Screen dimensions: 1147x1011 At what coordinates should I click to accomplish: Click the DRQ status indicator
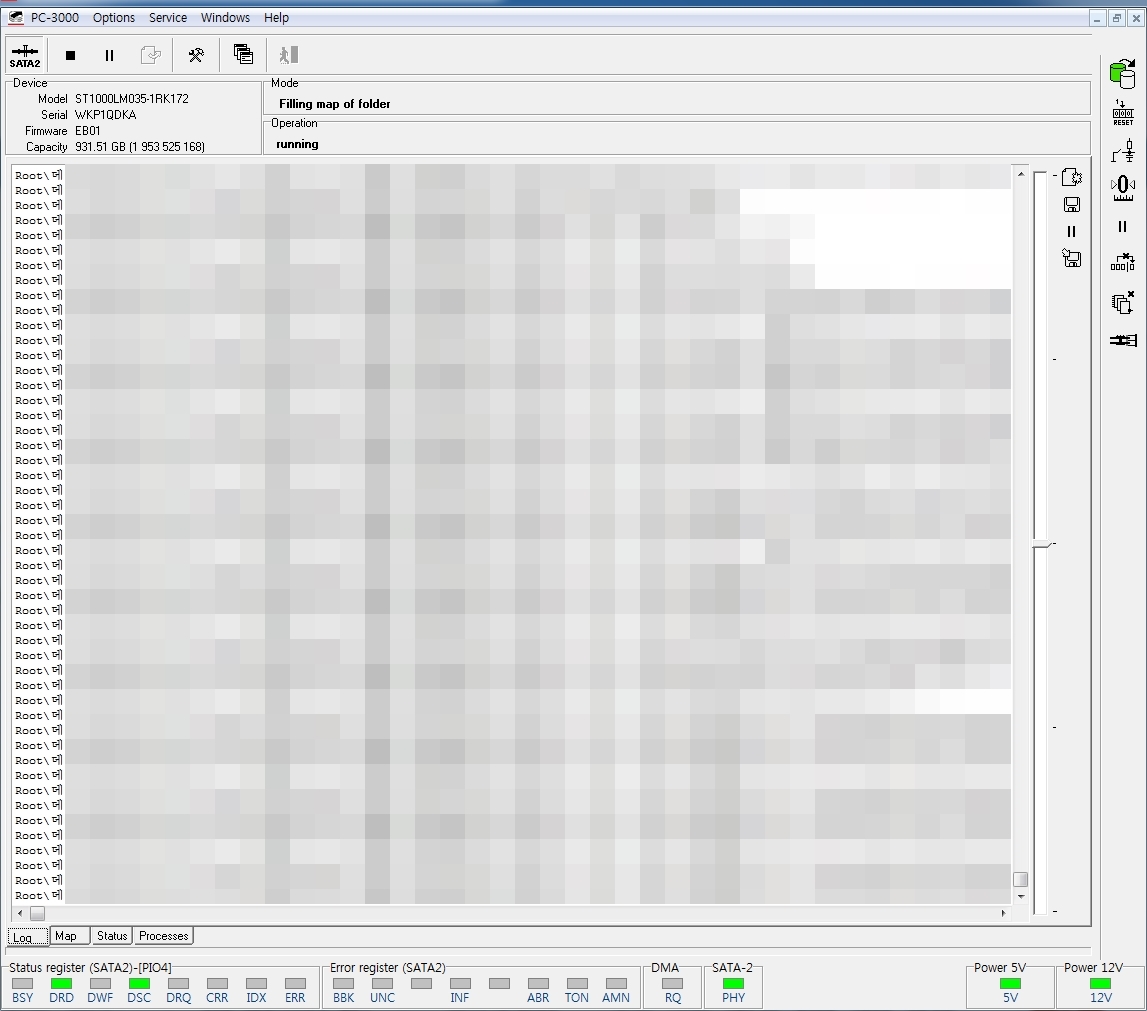click(178, 984)
